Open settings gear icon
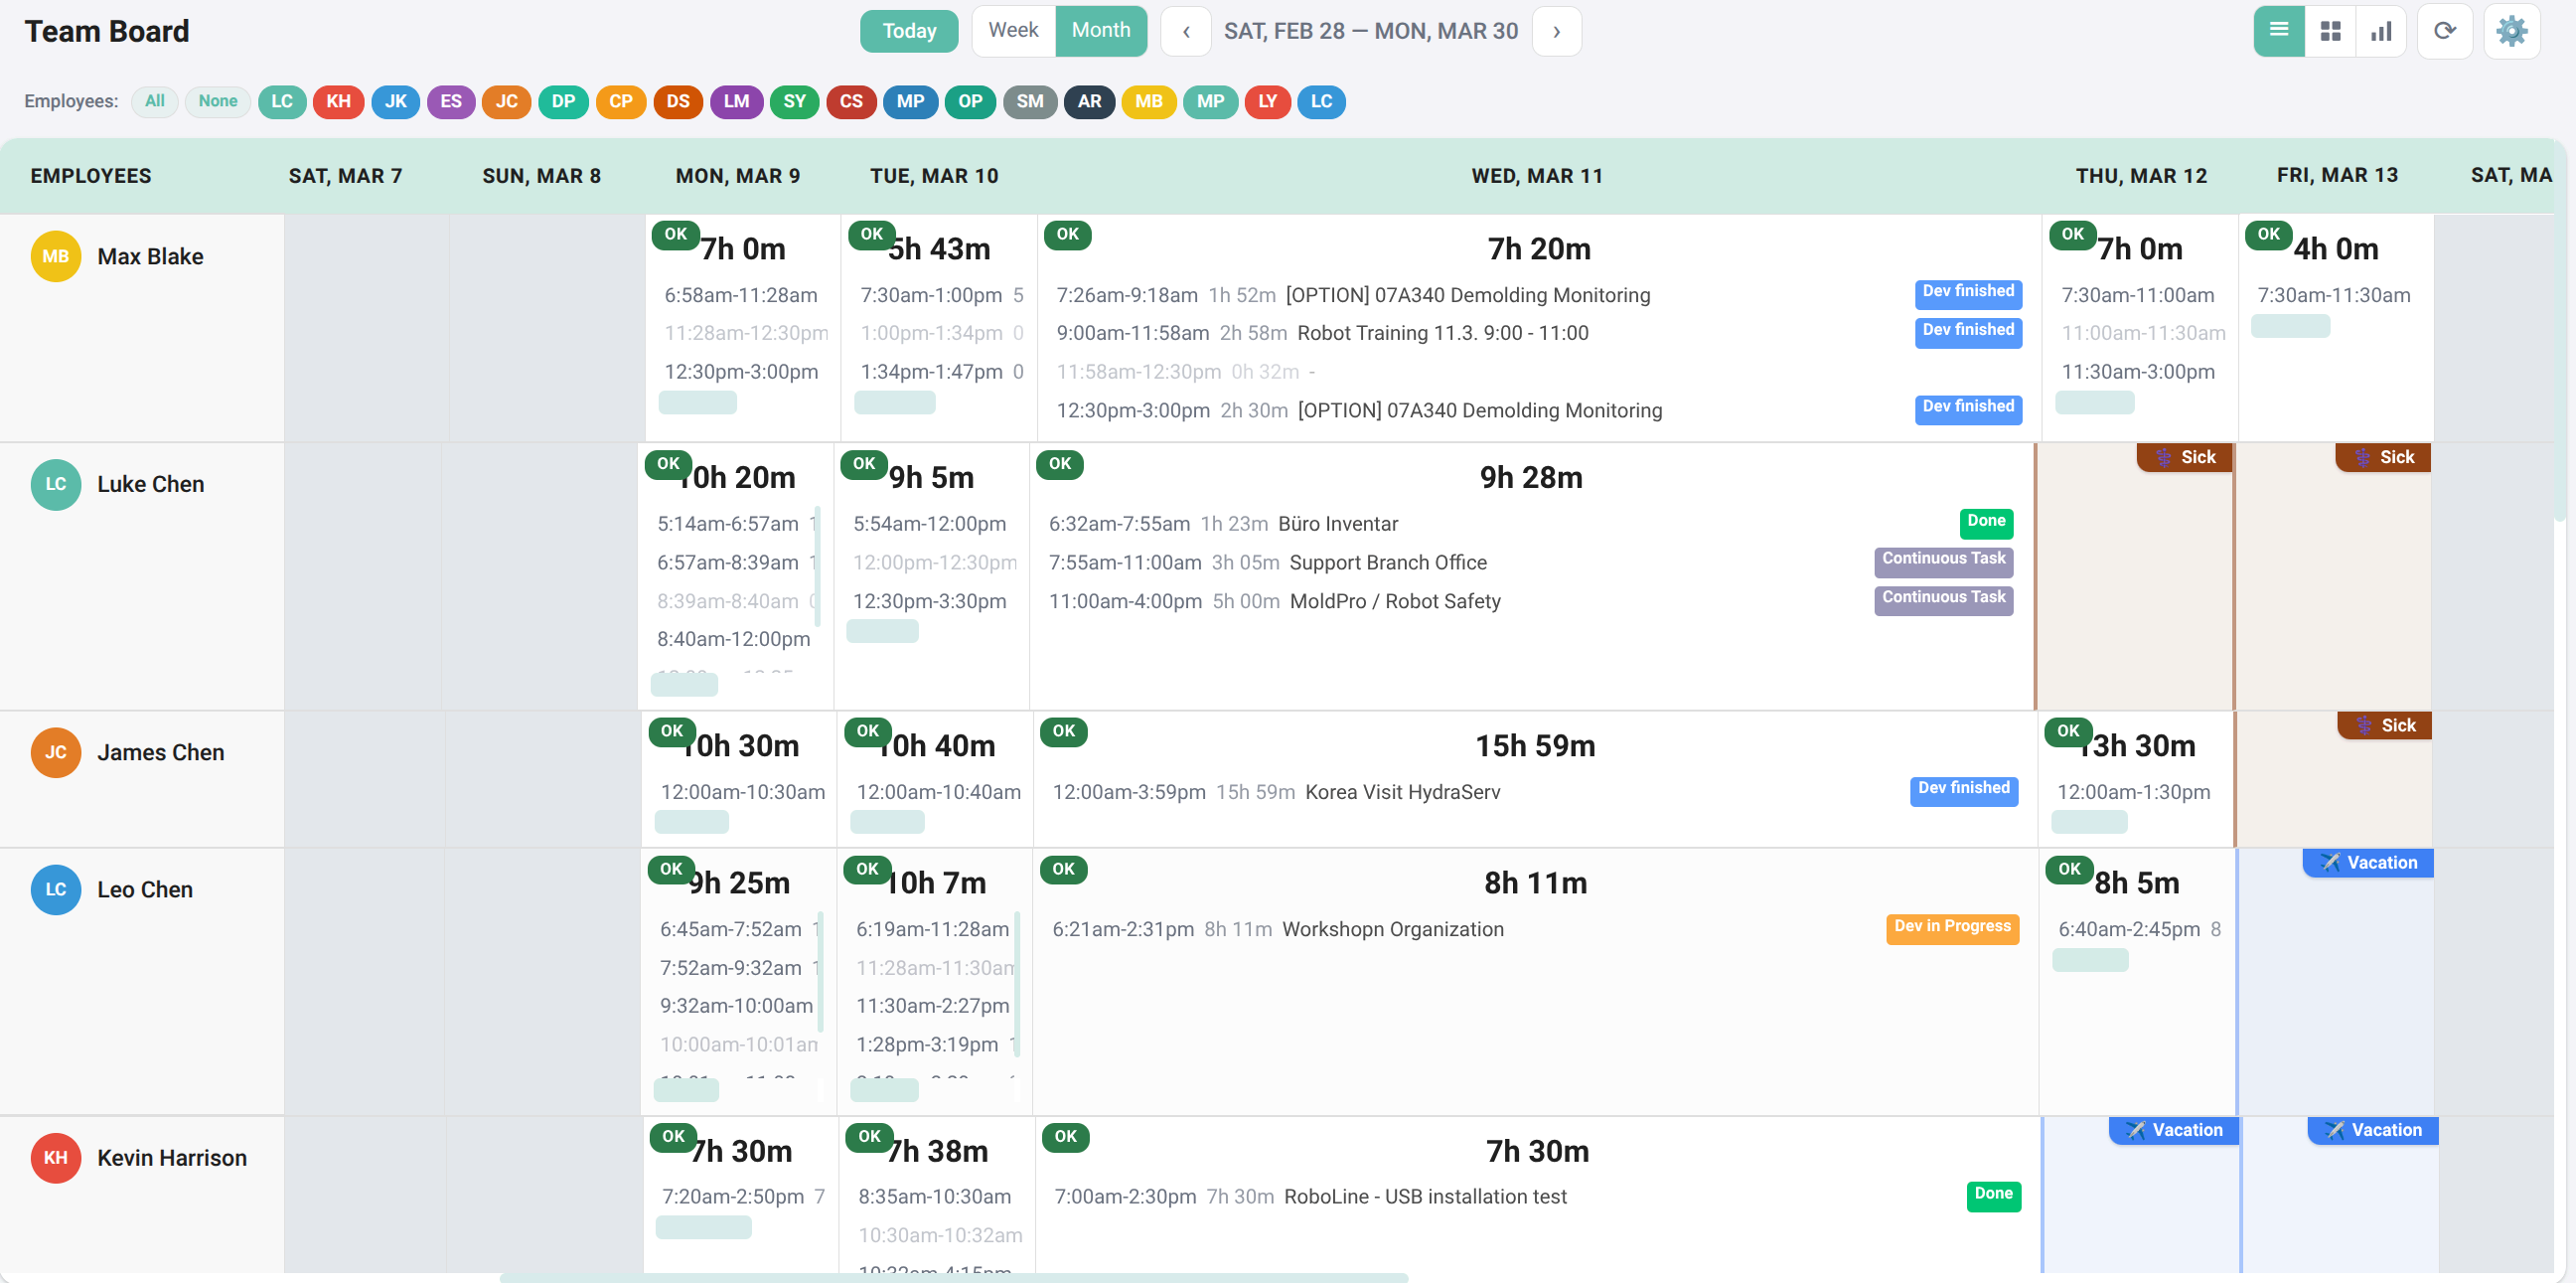This screenshot has width=2576, height=1283. pos(2511,31)
